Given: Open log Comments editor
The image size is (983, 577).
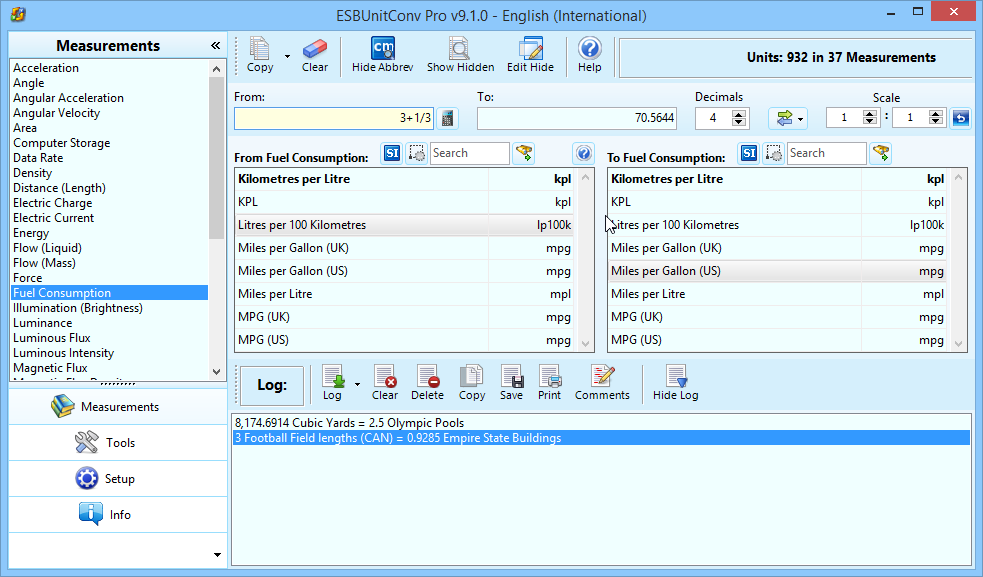Looking at the screenshot, I should pyautogui.click(x=602, y=383).
